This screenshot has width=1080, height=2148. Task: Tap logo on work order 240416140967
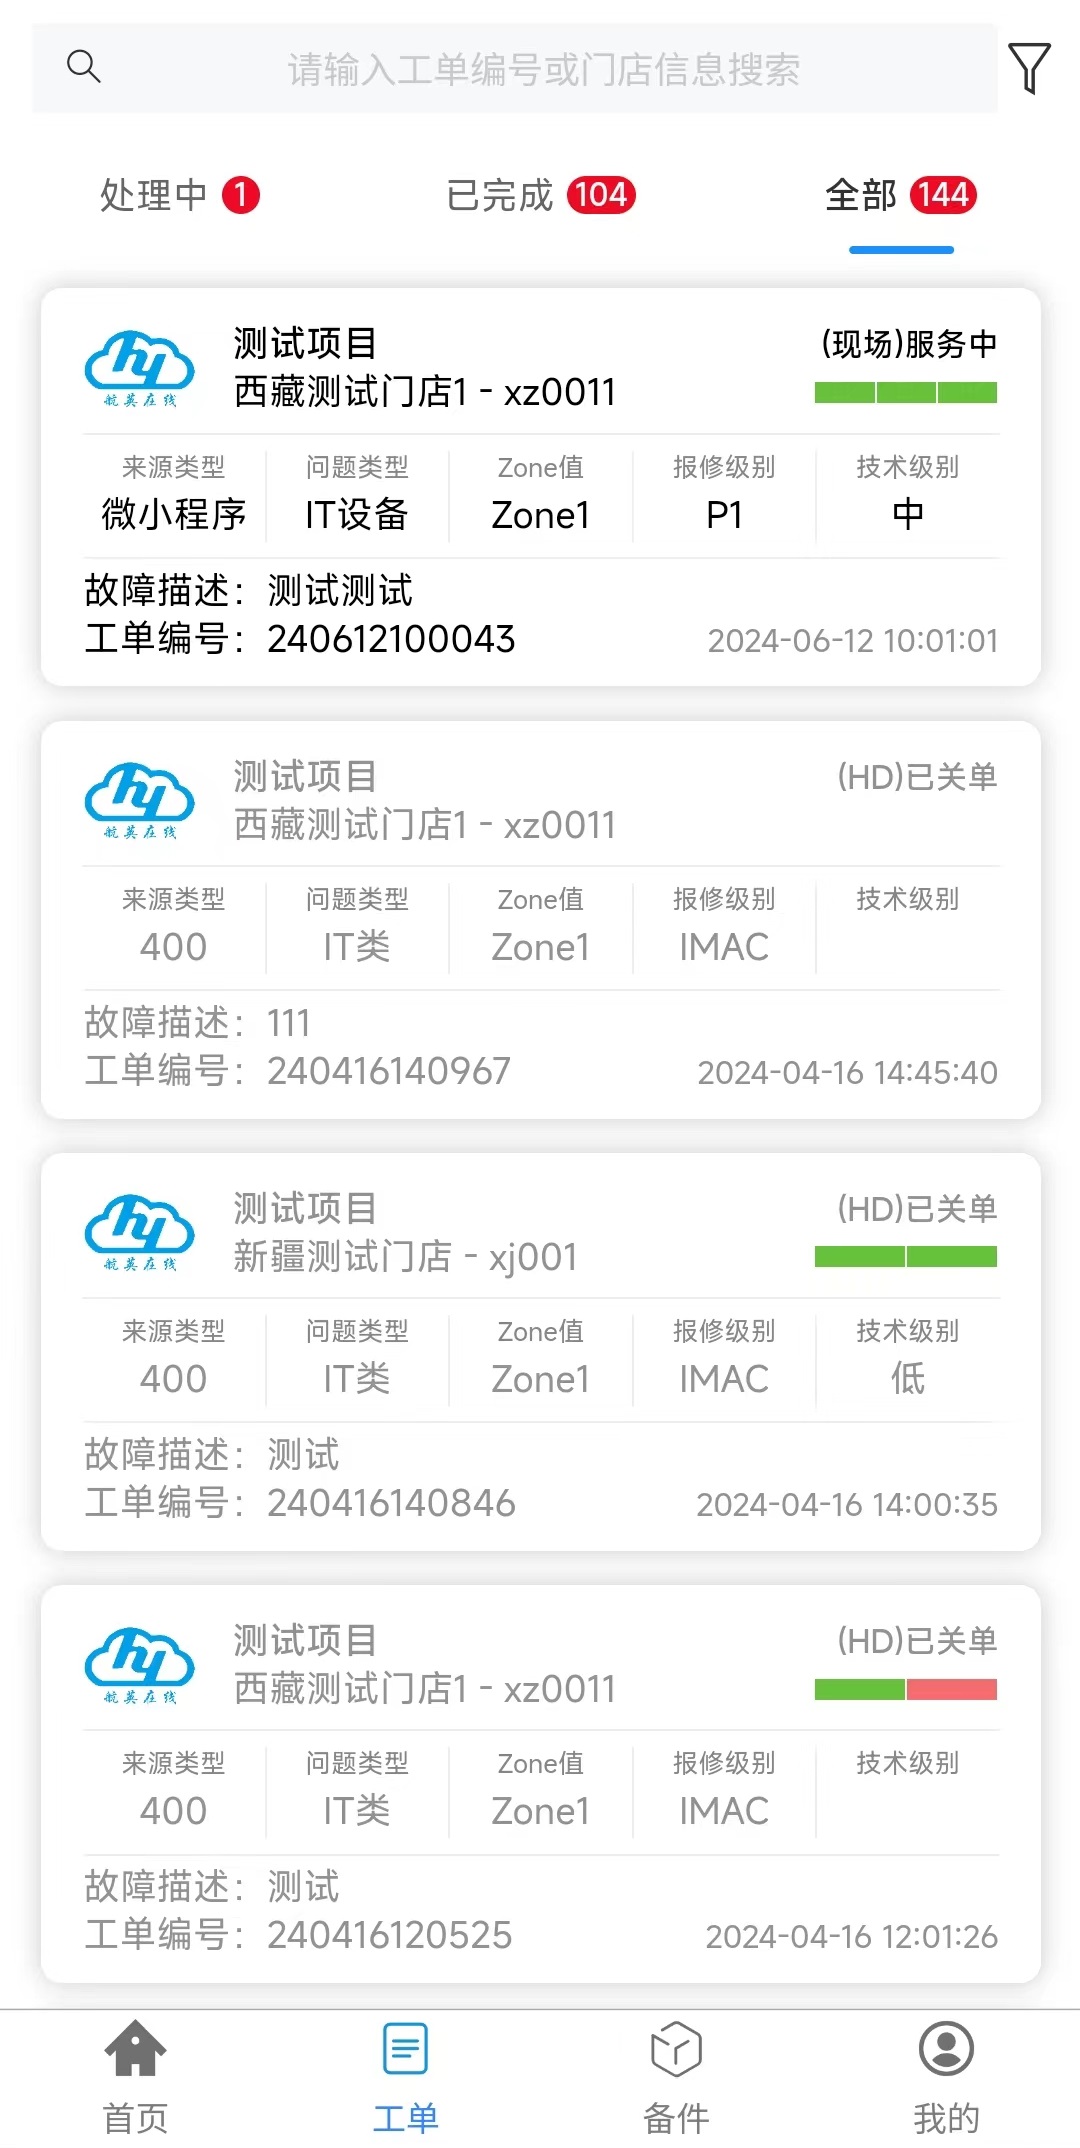click(140, 800)
